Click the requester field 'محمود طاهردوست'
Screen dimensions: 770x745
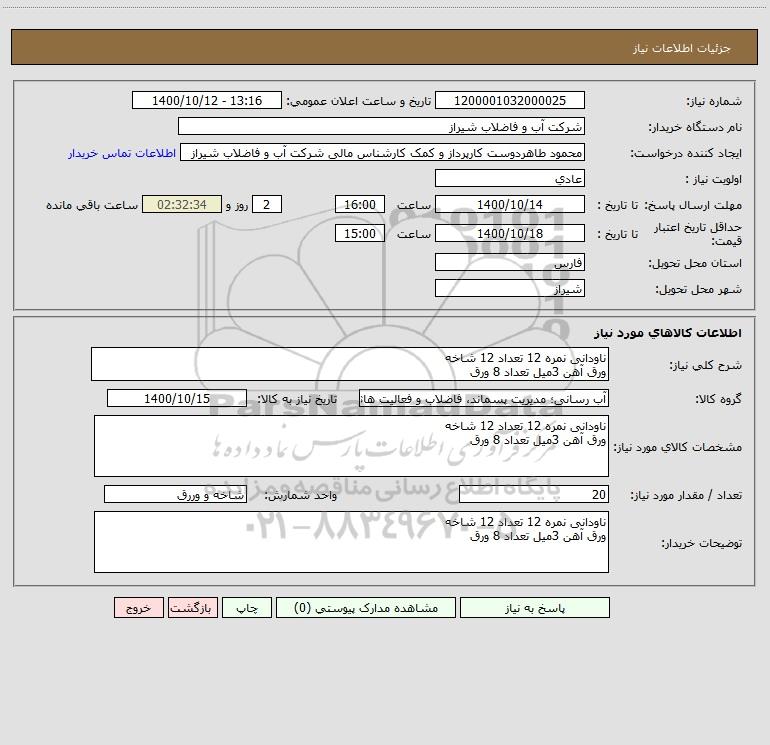tap(383, 152)
